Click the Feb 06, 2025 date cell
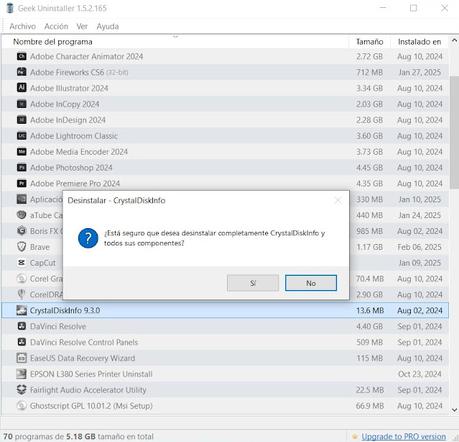459x442 pixels. pyautogui.click(x=419, y=247)
